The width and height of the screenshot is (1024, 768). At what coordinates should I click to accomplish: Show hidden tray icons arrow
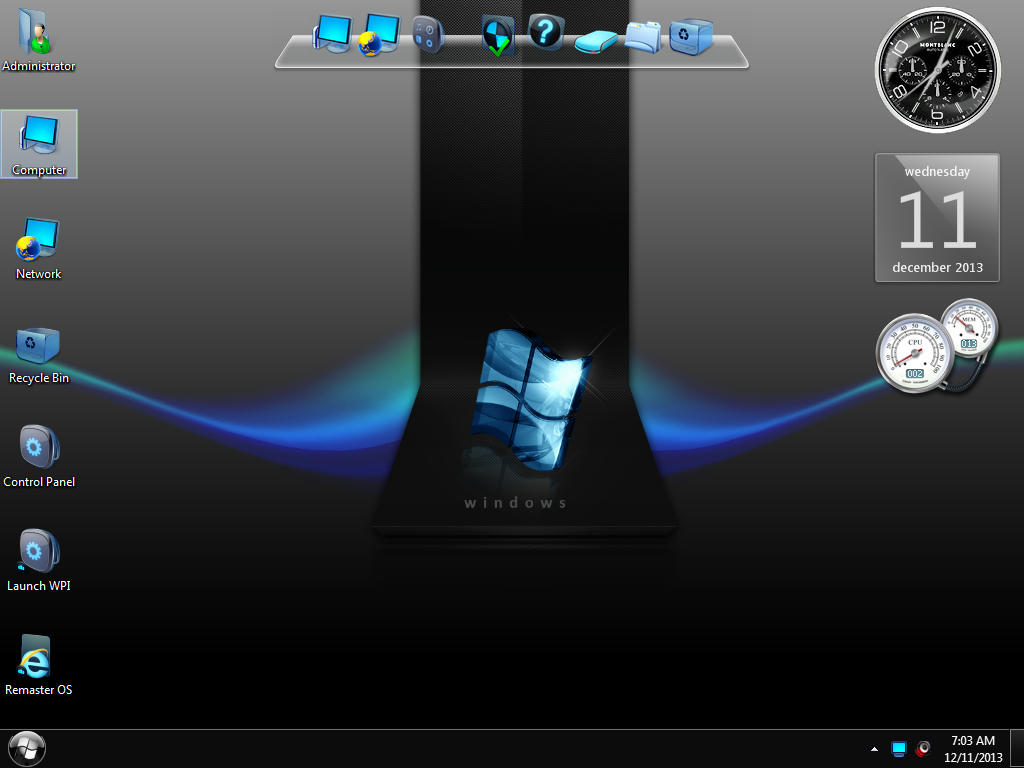click(x=874, y=748)
